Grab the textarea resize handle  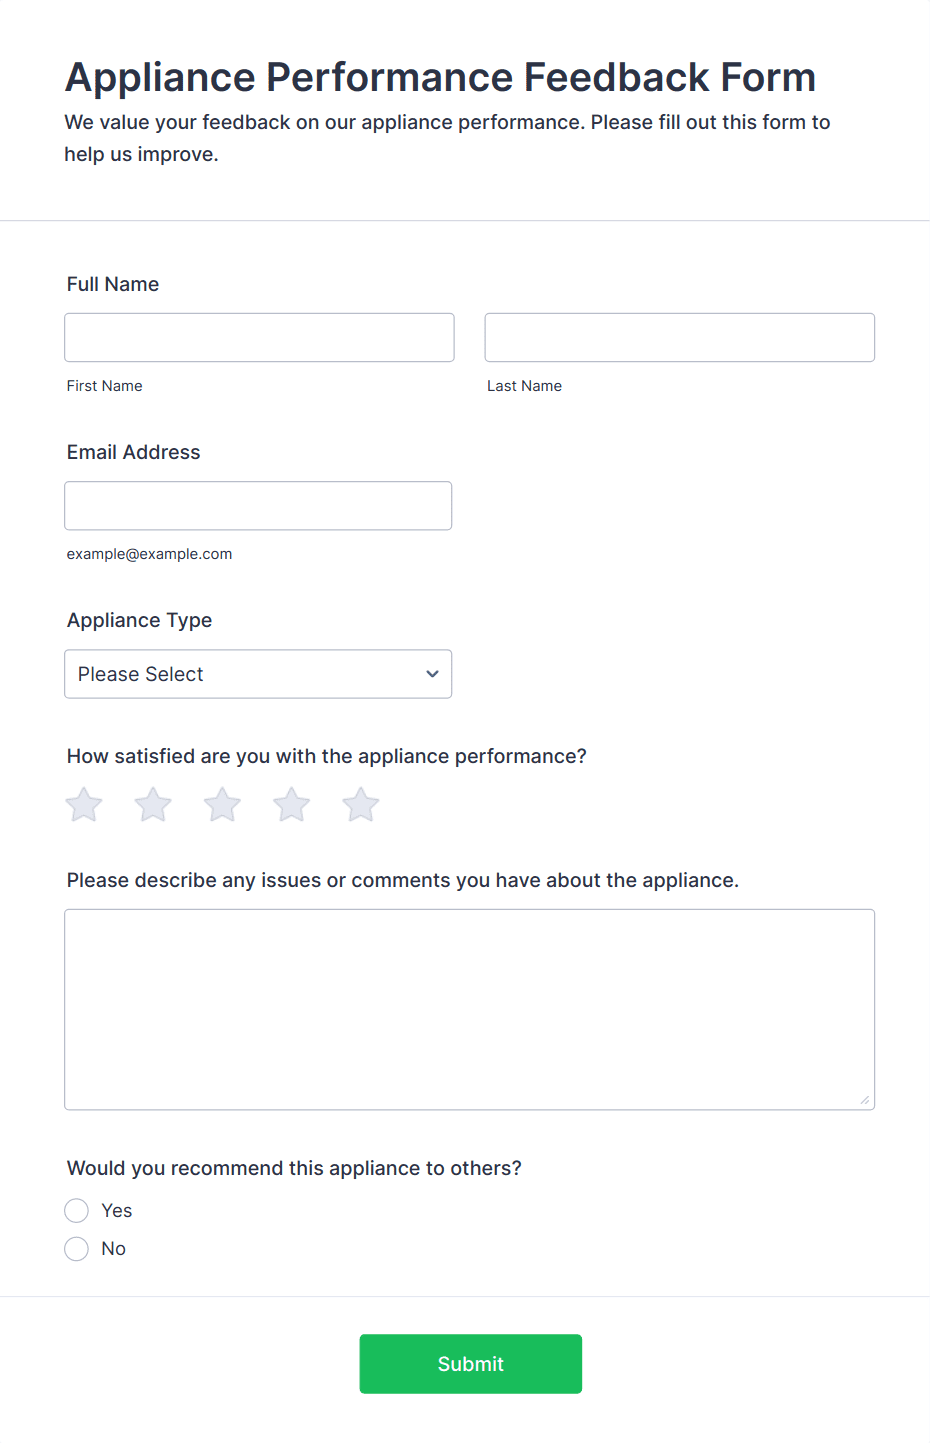865,1100
